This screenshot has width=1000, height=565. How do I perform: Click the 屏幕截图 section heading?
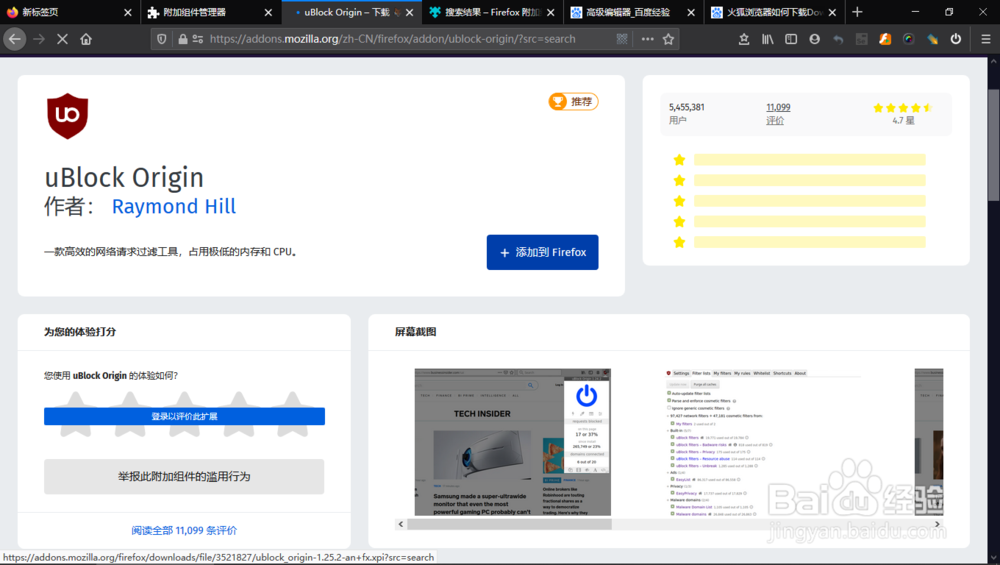point(415,332)
